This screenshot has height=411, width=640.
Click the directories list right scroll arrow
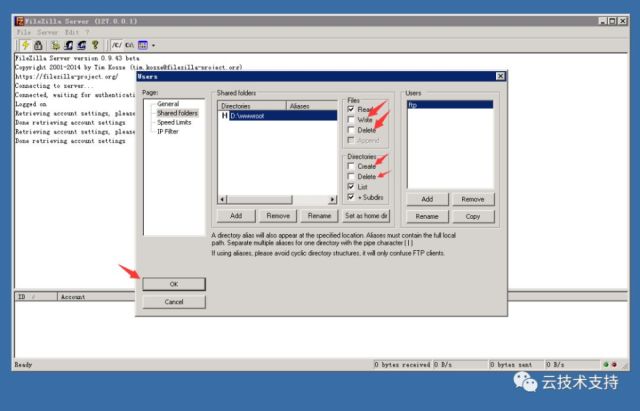tap(333, 200)
